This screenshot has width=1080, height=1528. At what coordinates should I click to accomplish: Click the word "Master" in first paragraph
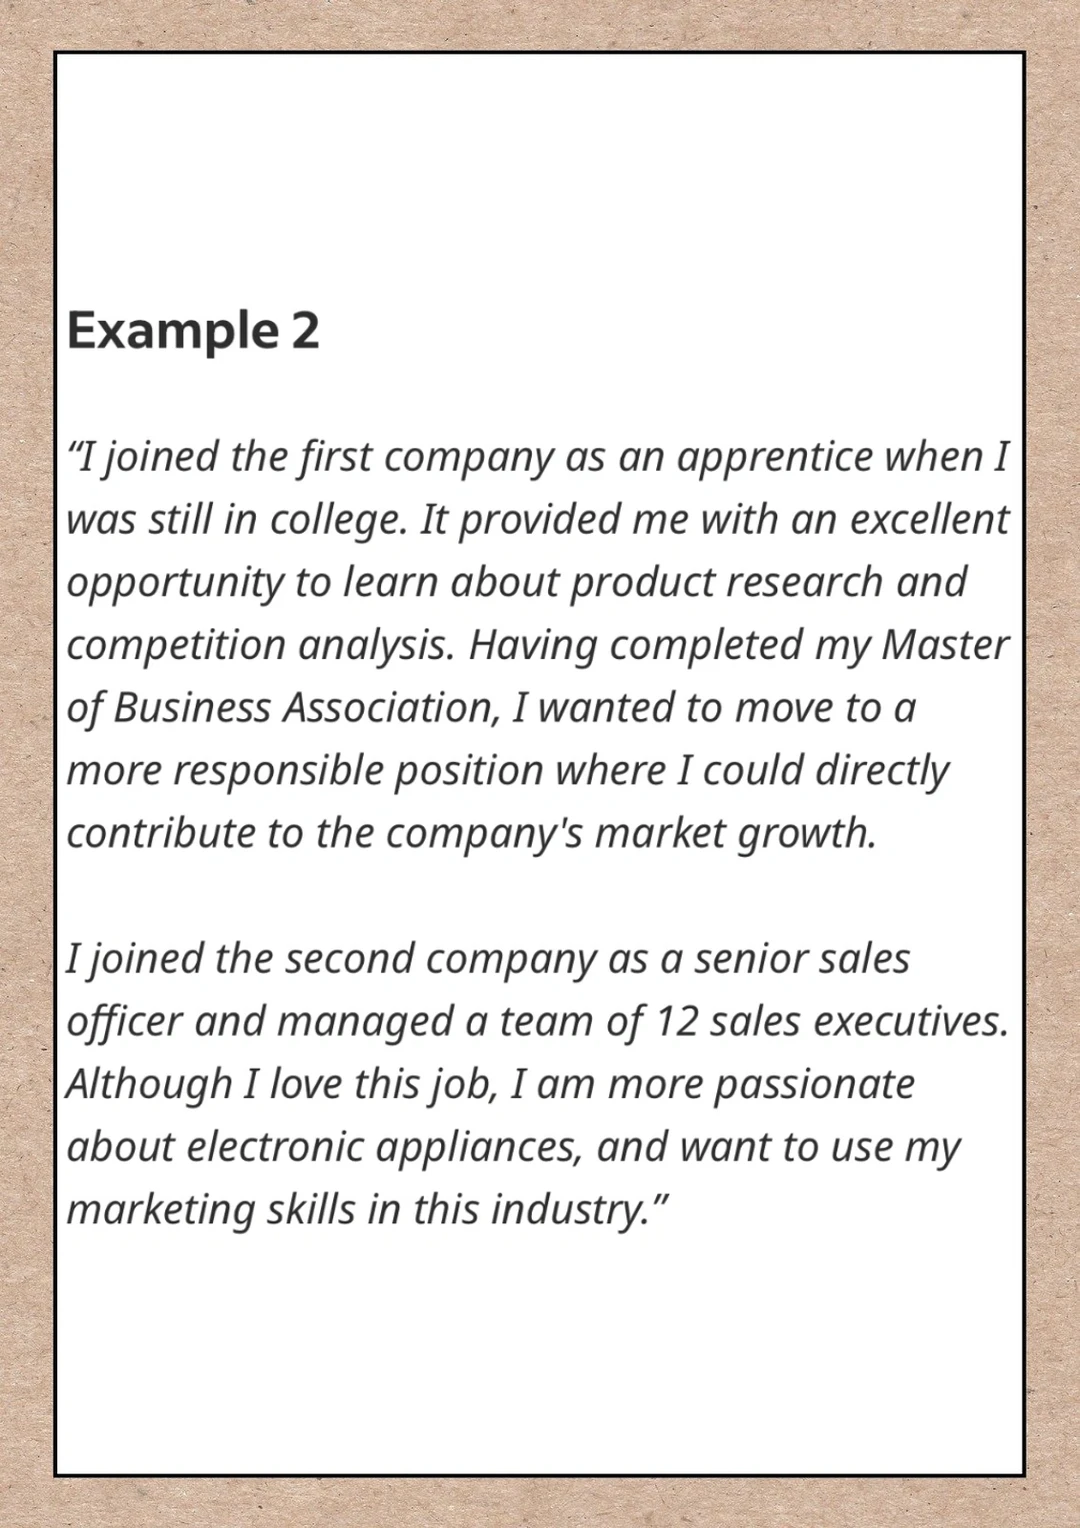944,646
